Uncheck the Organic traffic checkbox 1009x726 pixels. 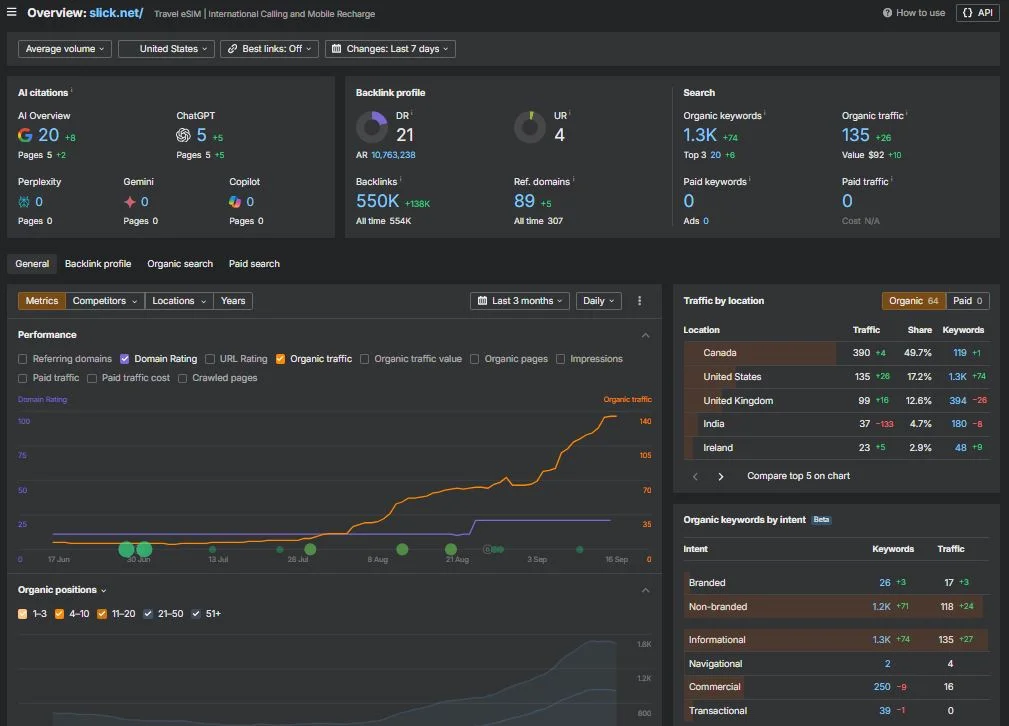[281, 359]
